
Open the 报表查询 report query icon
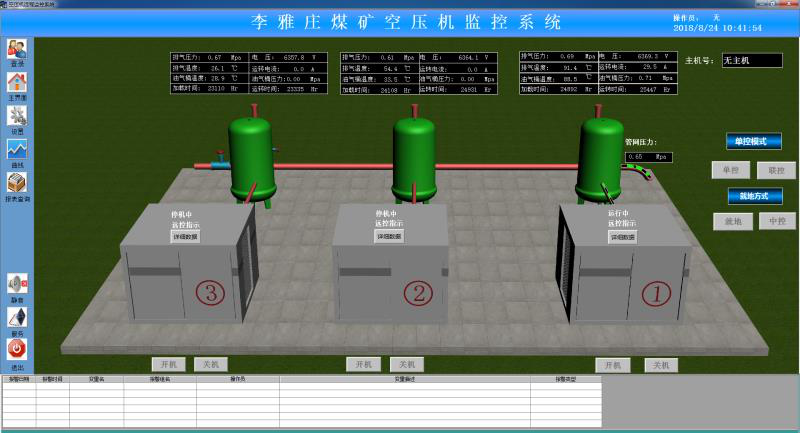(17, 184)
